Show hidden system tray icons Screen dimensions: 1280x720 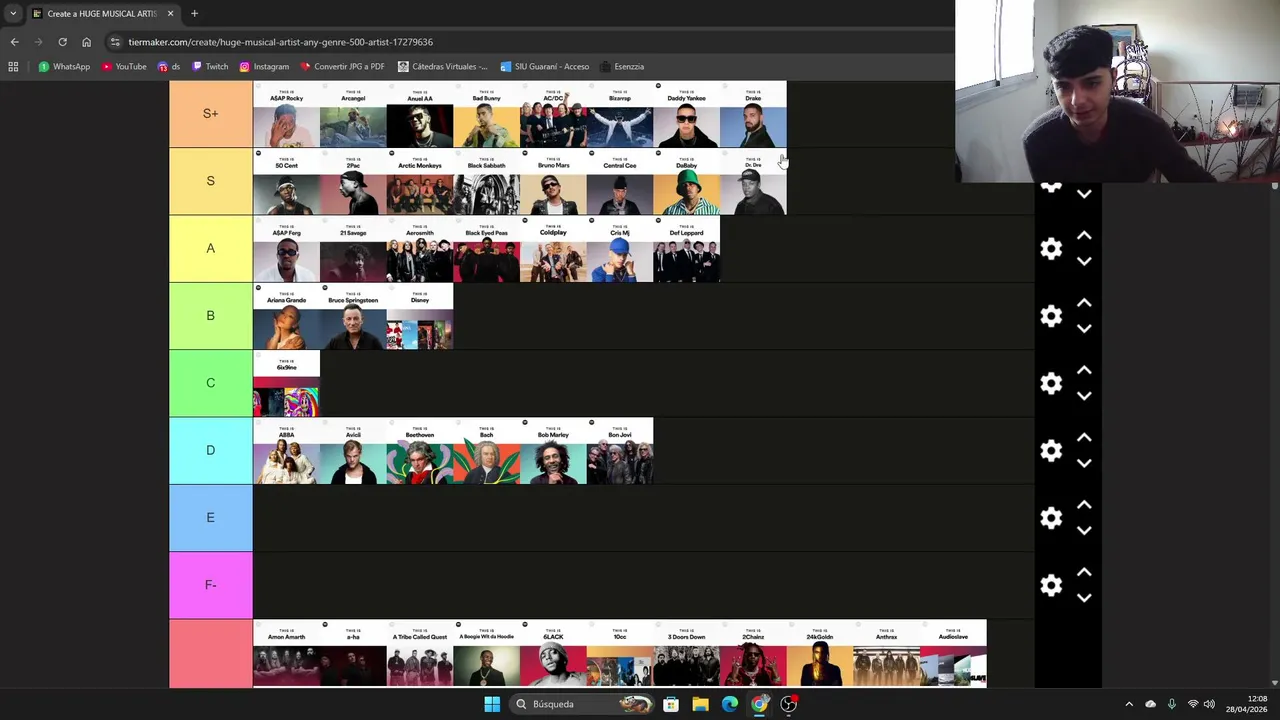point(1129,704)
